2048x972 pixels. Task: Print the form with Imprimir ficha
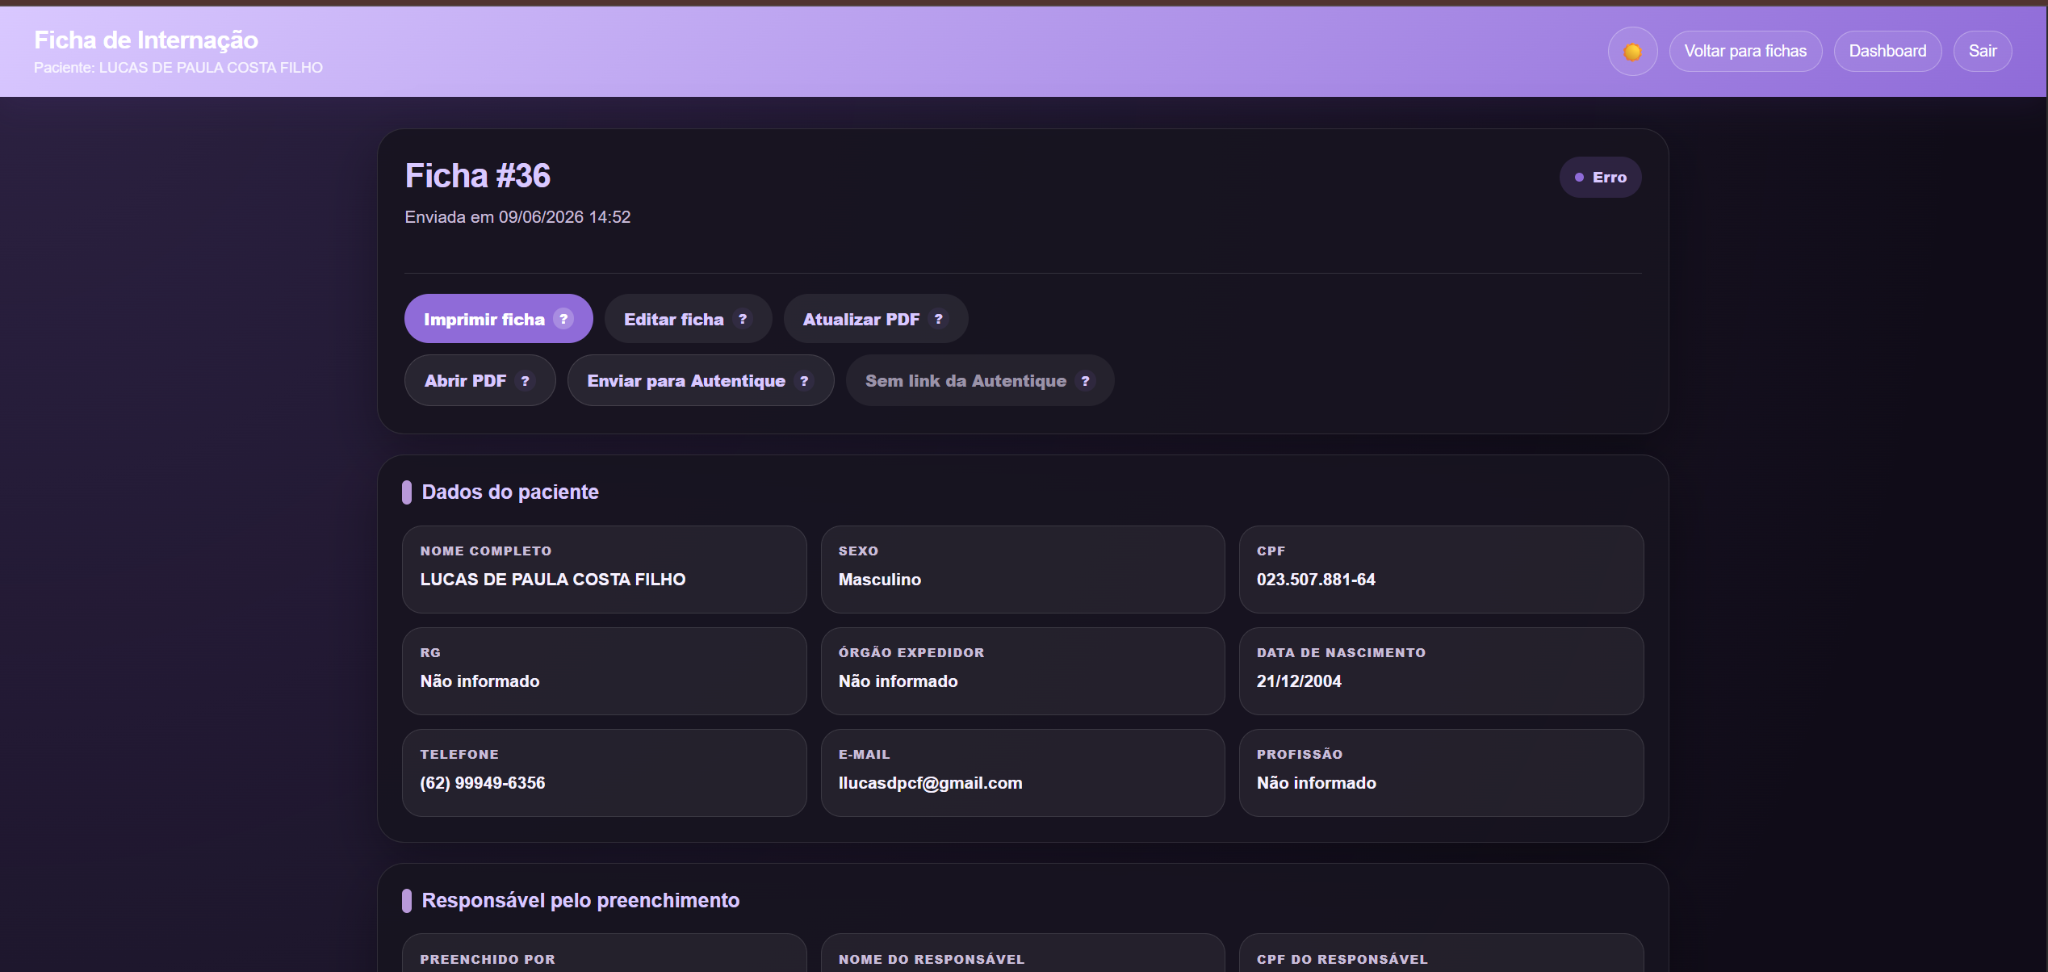[x=498, y=319]
